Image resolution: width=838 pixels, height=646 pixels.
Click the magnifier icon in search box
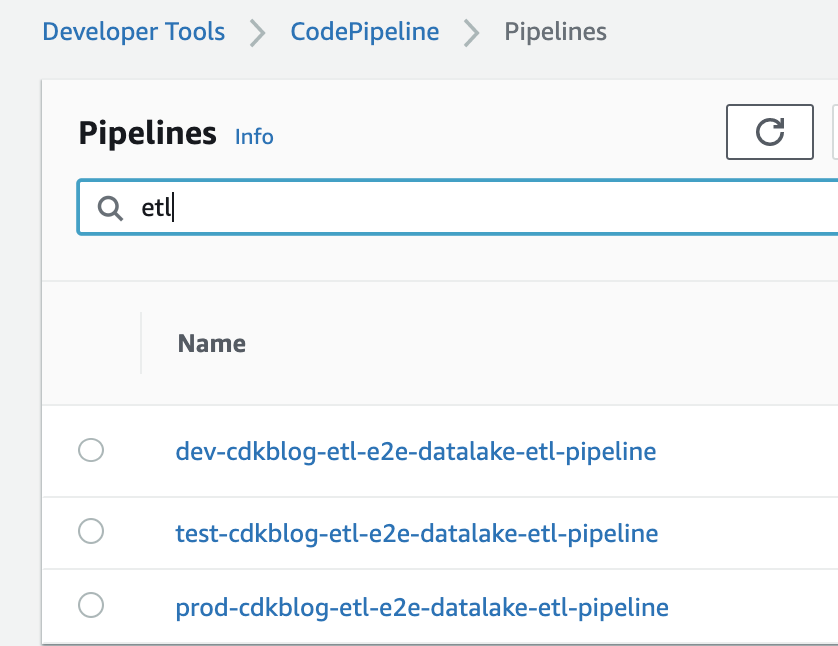tap(109, 207)
